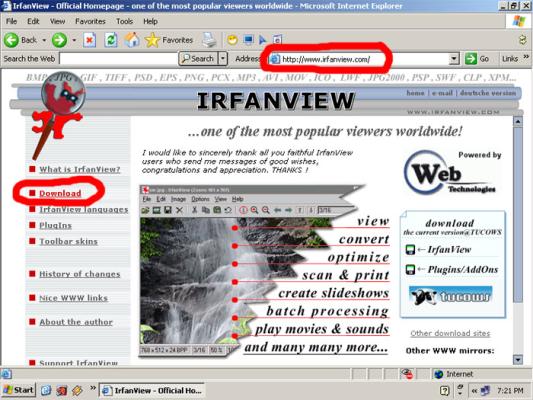The width and height of the screenshot is (533, 400).
Task: Open the Favorites menu in the menu bar
Action: point(90,21)
